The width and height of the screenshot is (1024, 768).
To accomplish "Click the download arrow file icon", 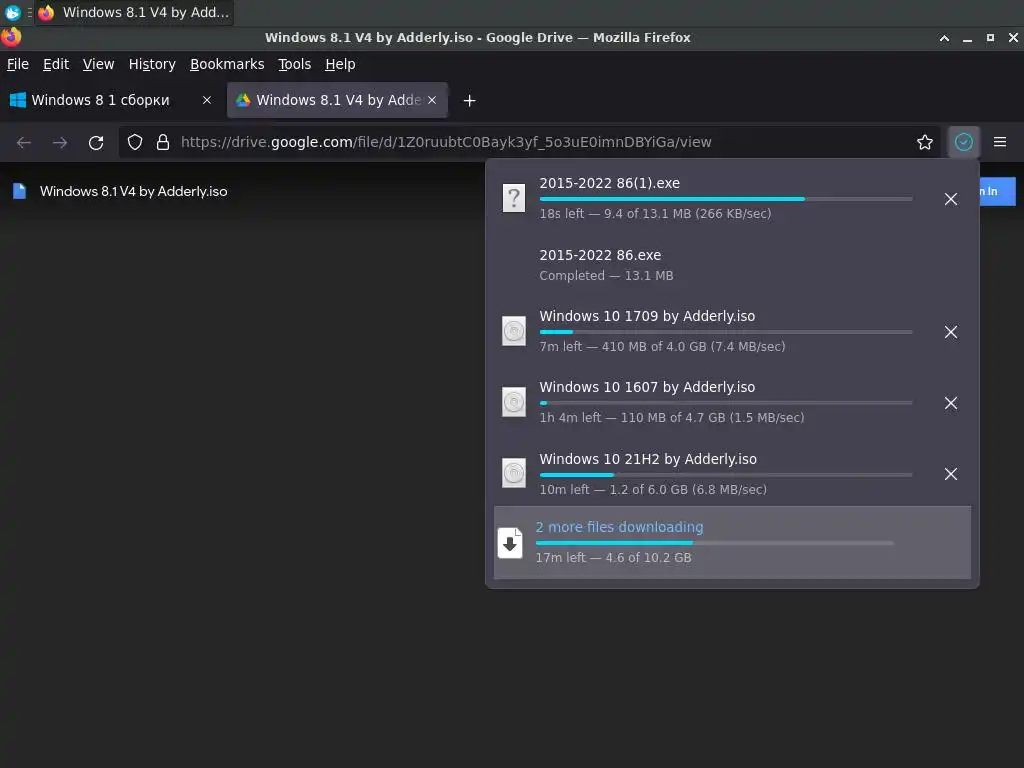I will click(510, 543).
